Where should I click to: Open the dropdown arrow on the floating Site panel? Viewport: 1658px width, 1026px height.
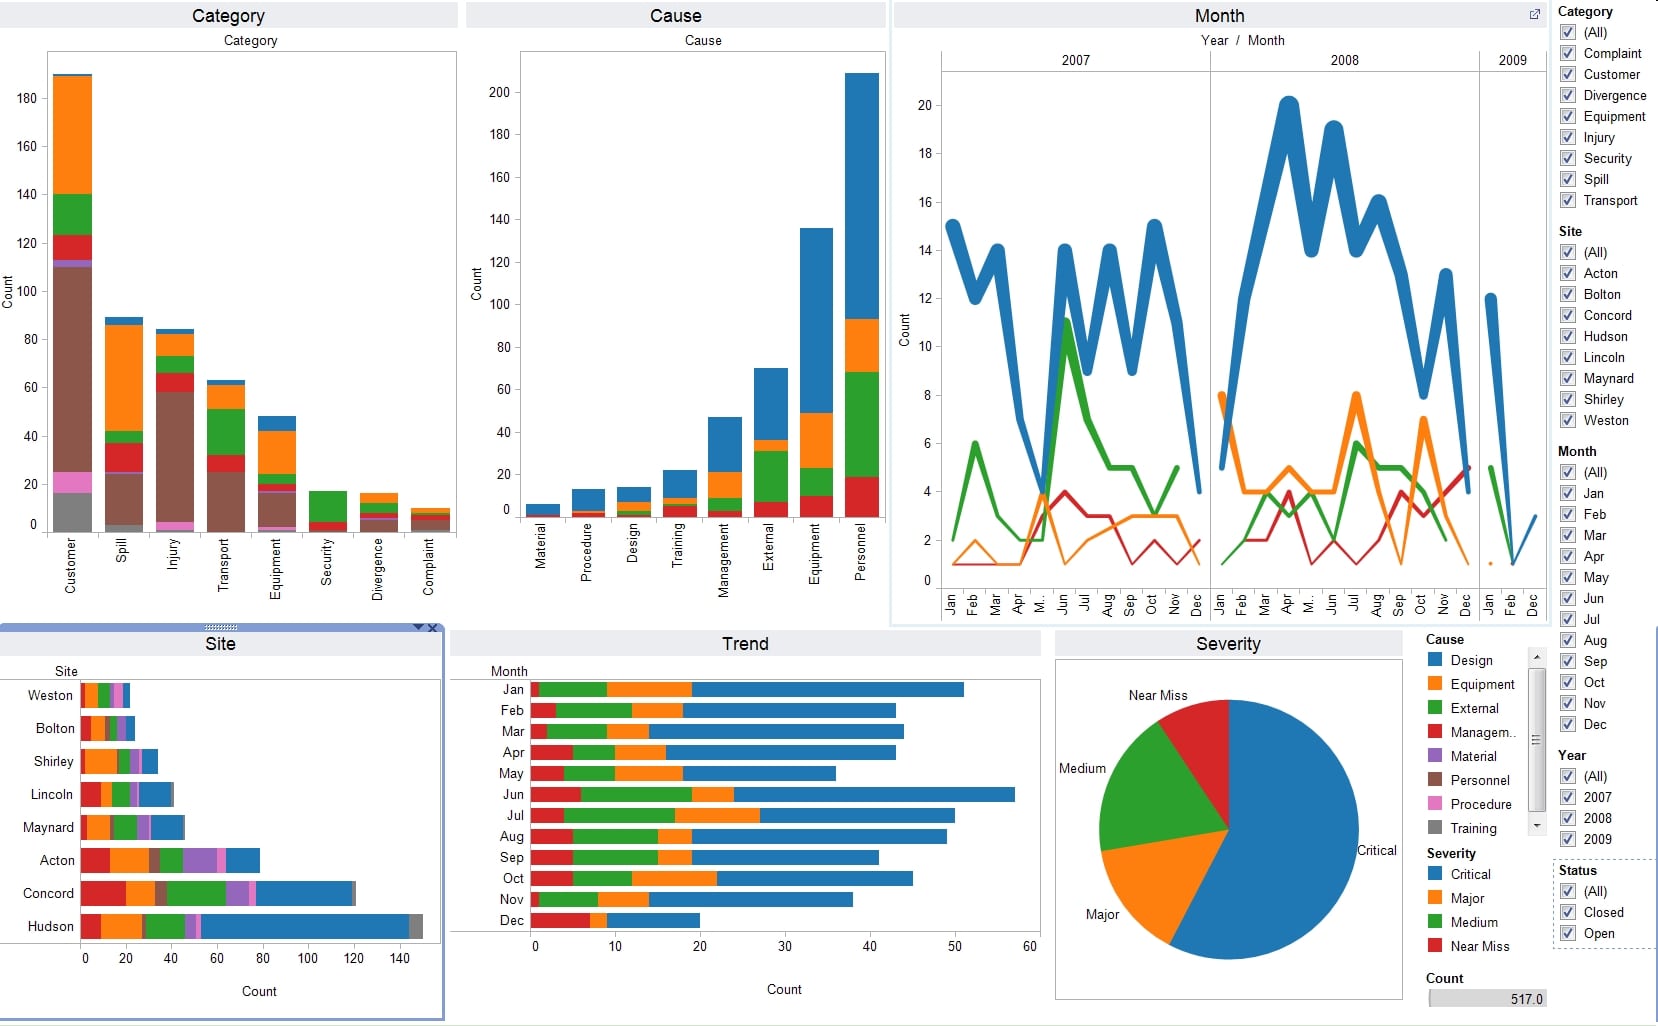tap(417, 628)
